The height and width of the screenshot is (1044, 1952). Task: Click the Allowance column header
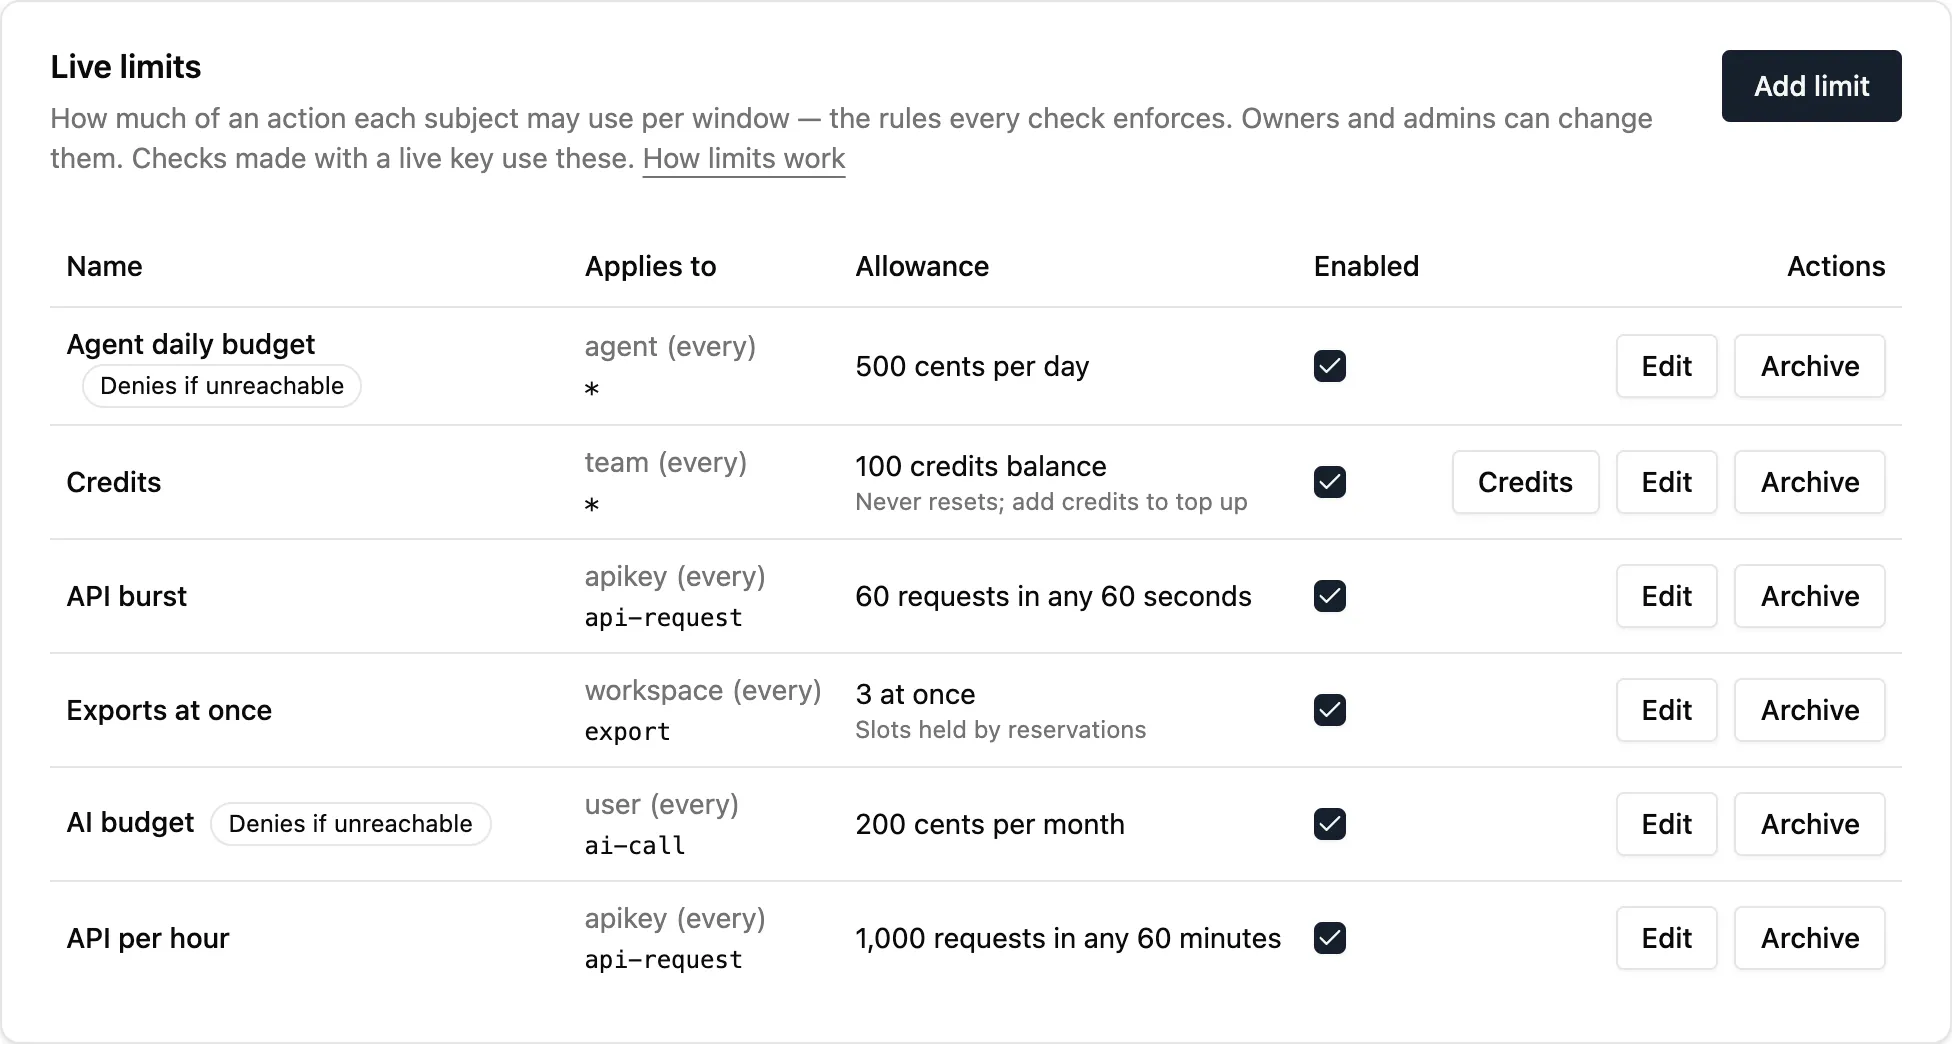click(x=922, y=266)
